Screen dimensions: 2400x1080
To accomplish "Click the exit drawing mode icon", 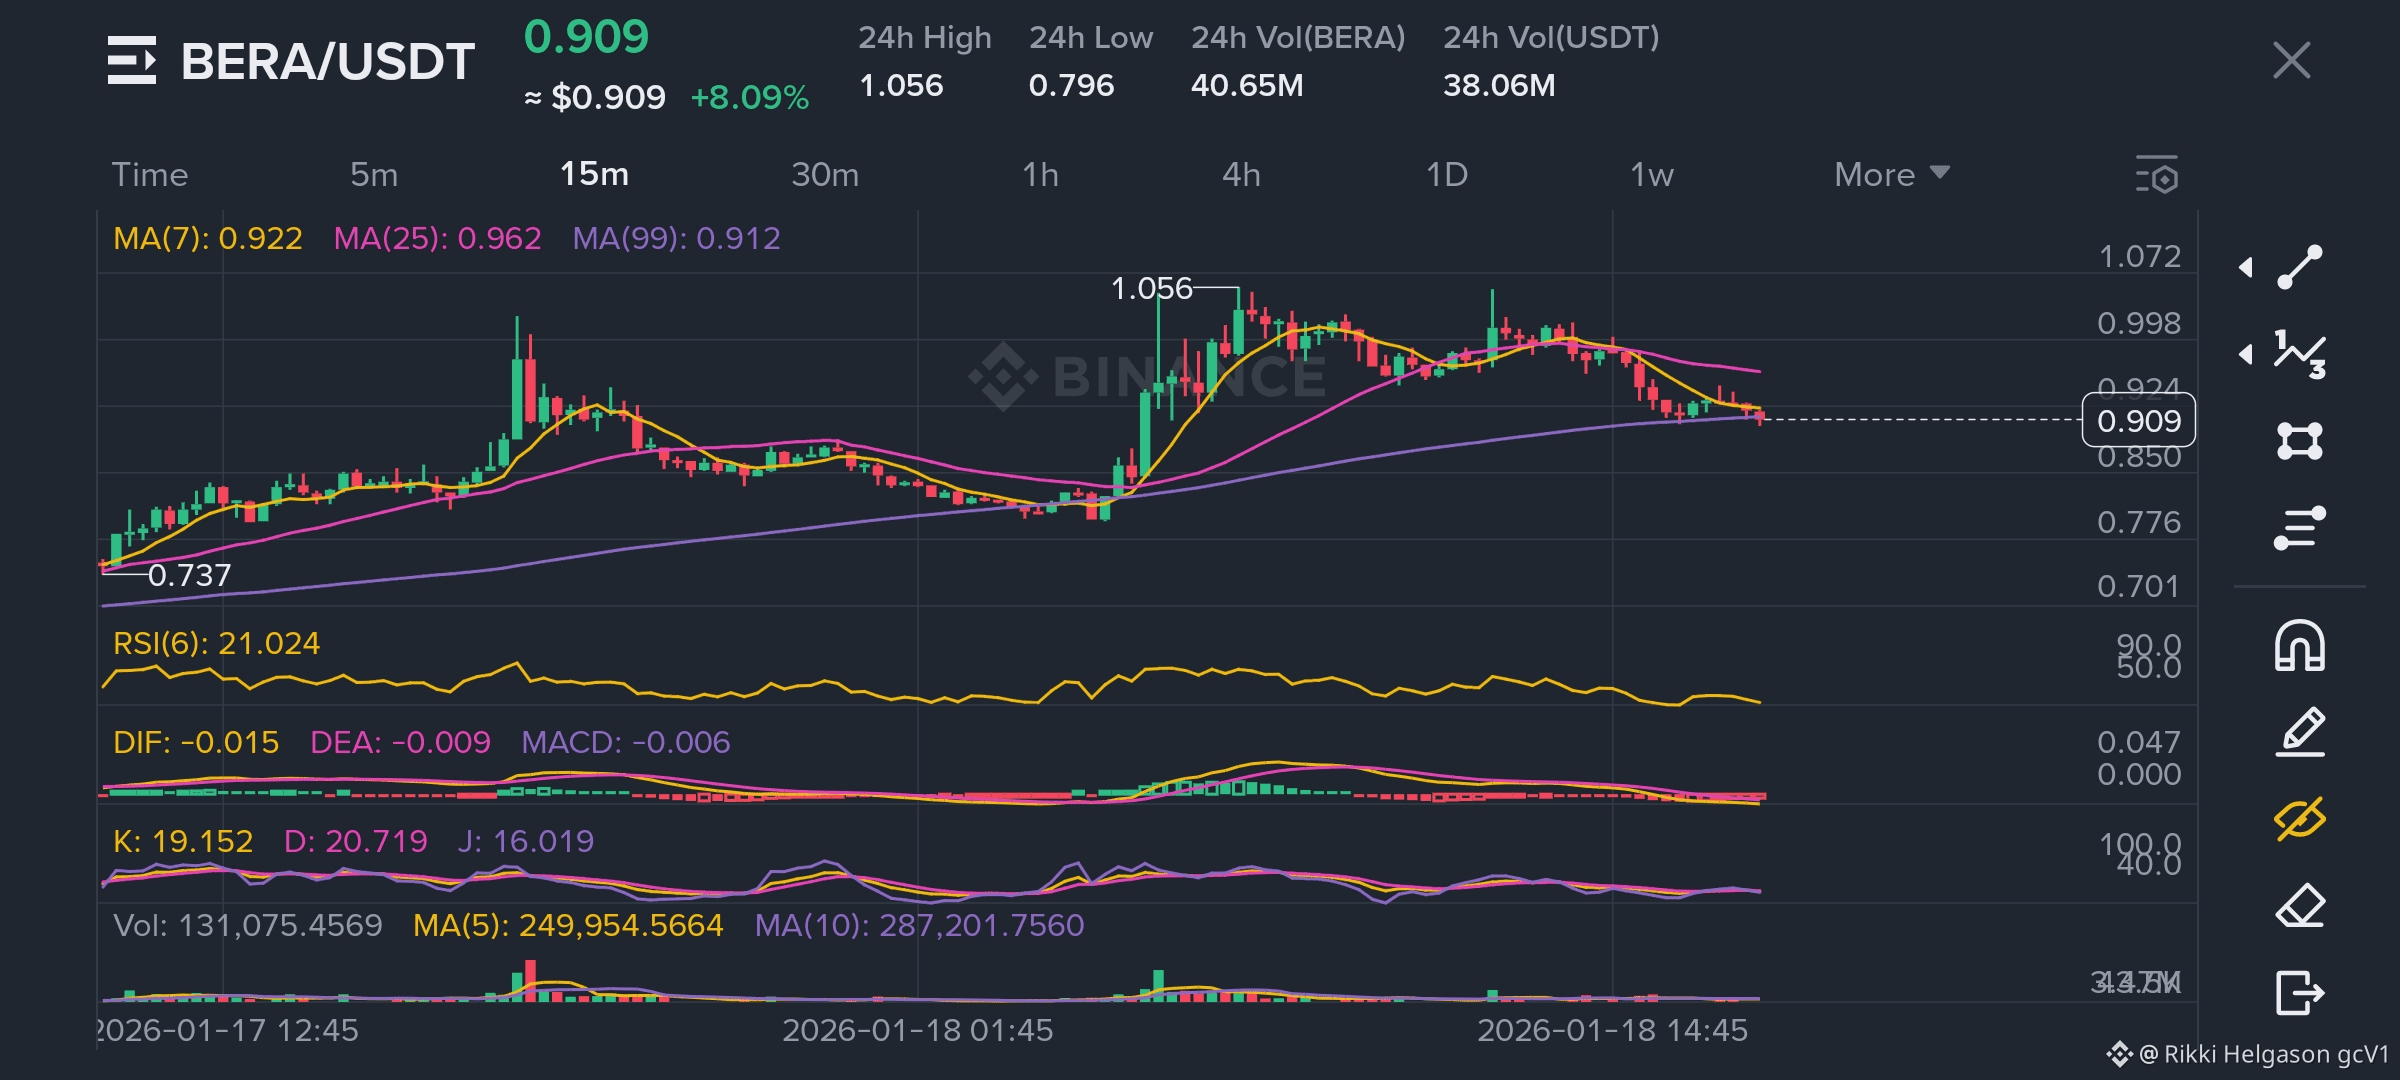I will pyautogui.click(x=2300, y=993).
